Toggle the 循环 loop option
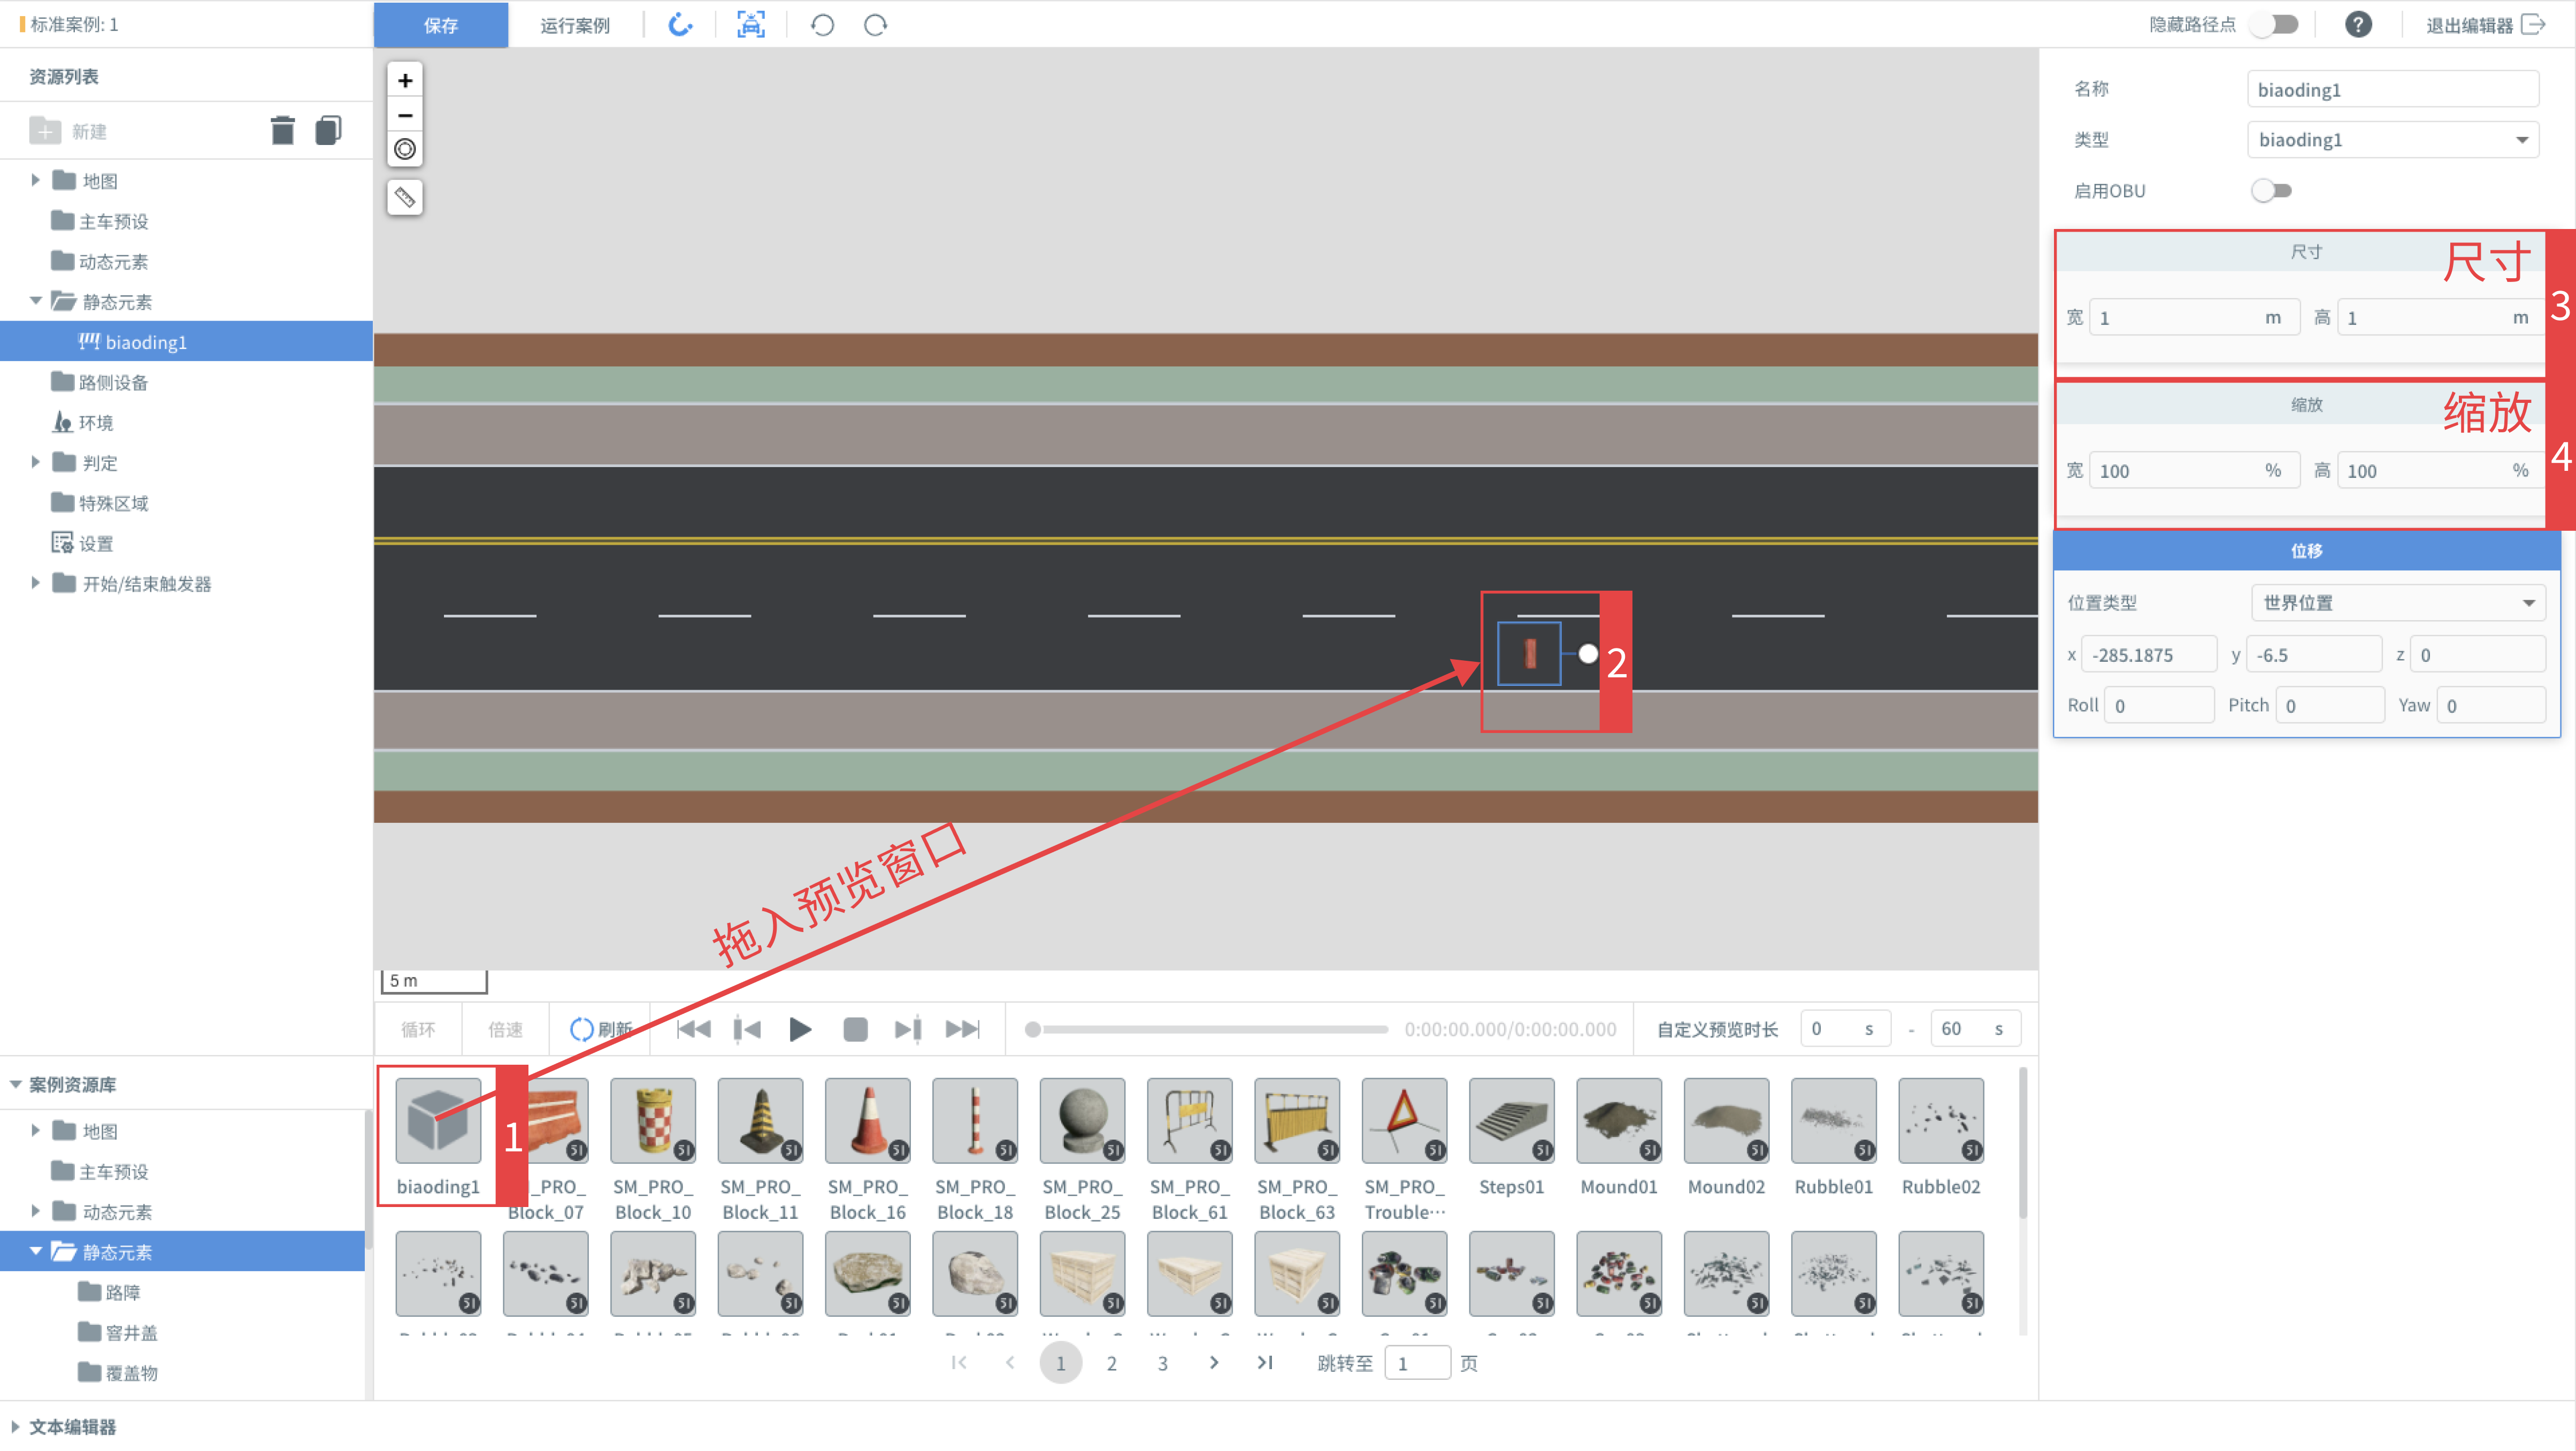This screenshot has width=2576, height=1451. (x=418, y=1029)
